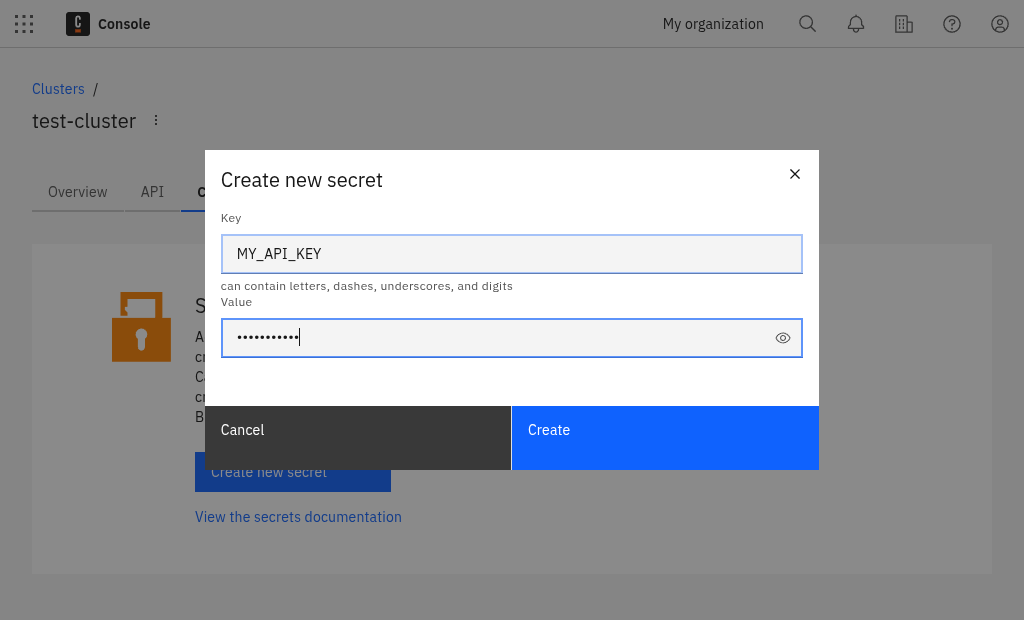Switch to the Overview tab
This screenshot has height=620, width=1024.
pyautogui.click(x=77, y=191)
